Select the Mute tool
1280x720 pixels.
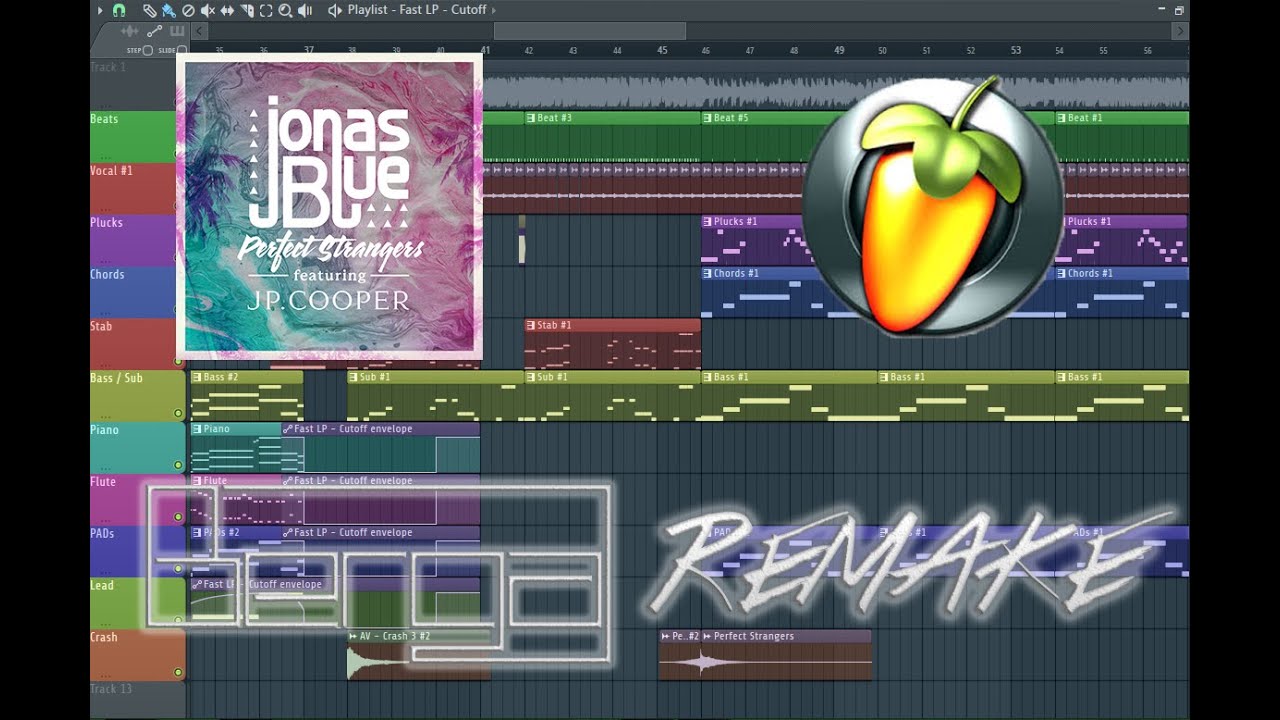pyautogui.click(x=207, y=10)
